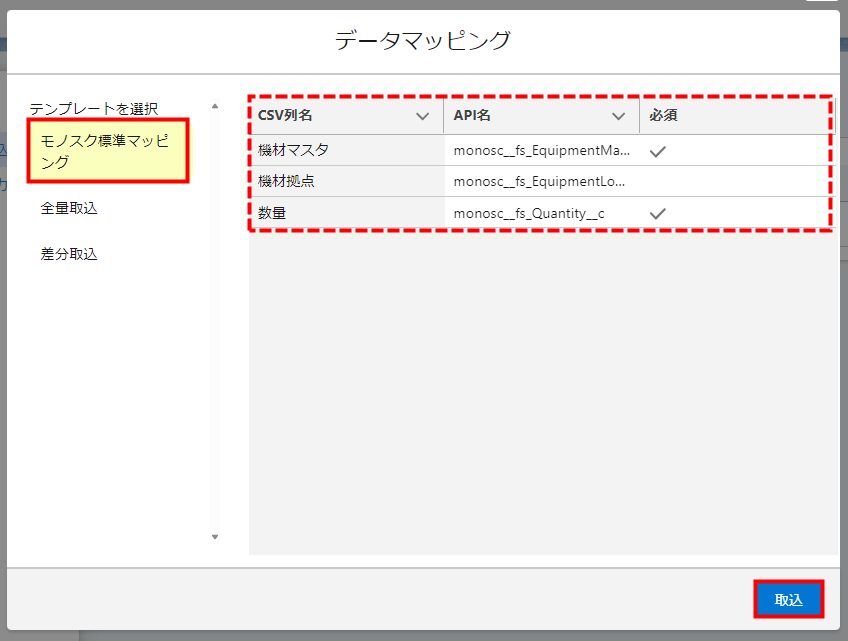
Task: Click empty 必須 cell for 機材拠点
Action: coord(735,182)
